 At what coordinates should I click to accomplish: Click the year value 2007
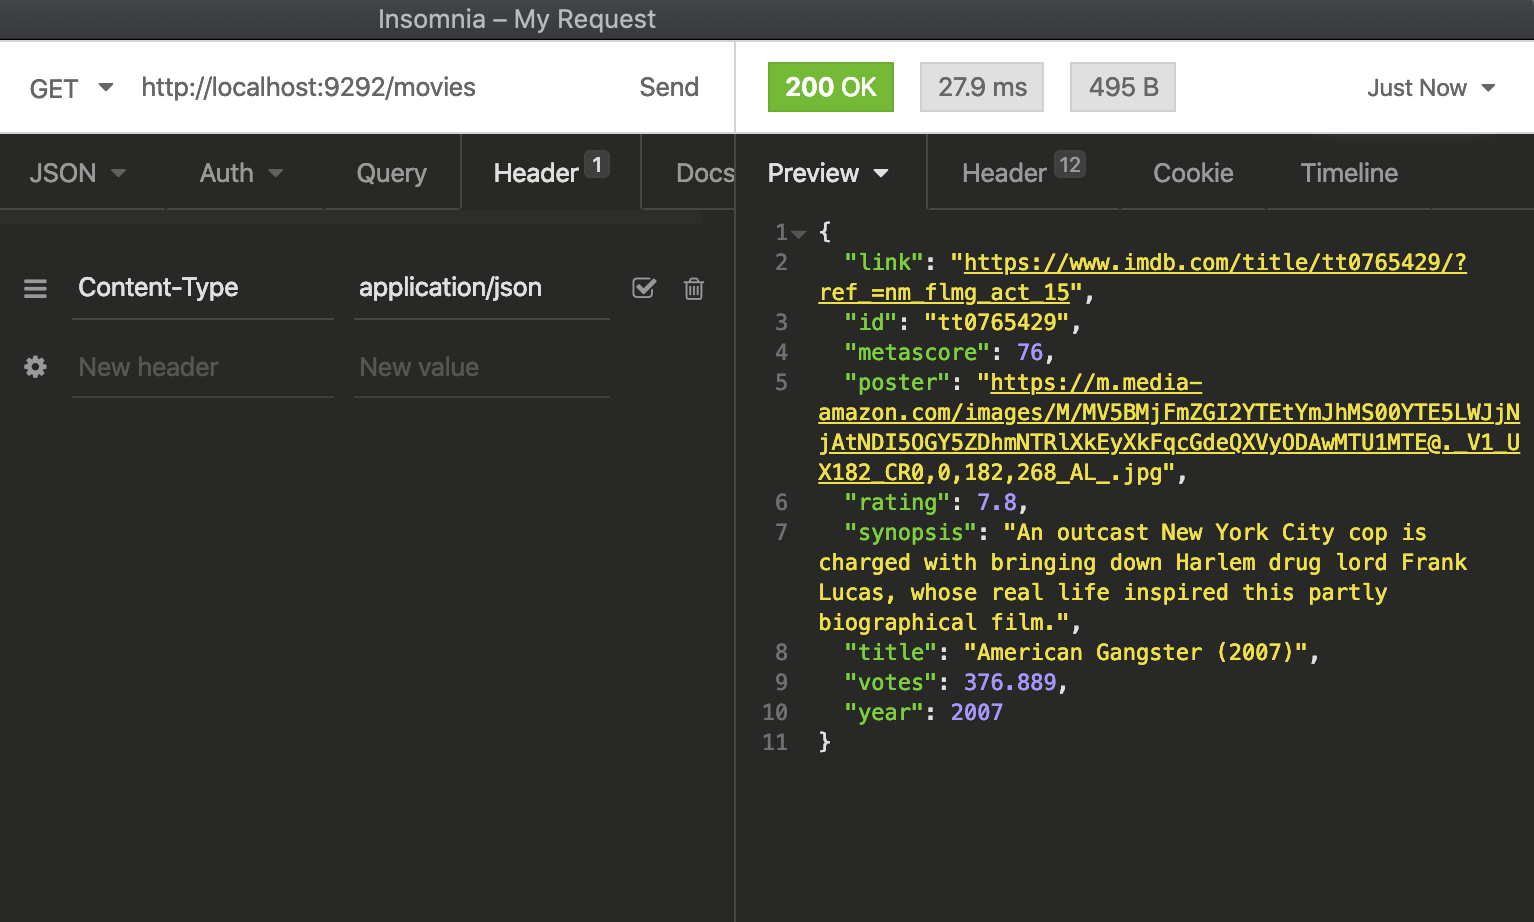point(977,712)
